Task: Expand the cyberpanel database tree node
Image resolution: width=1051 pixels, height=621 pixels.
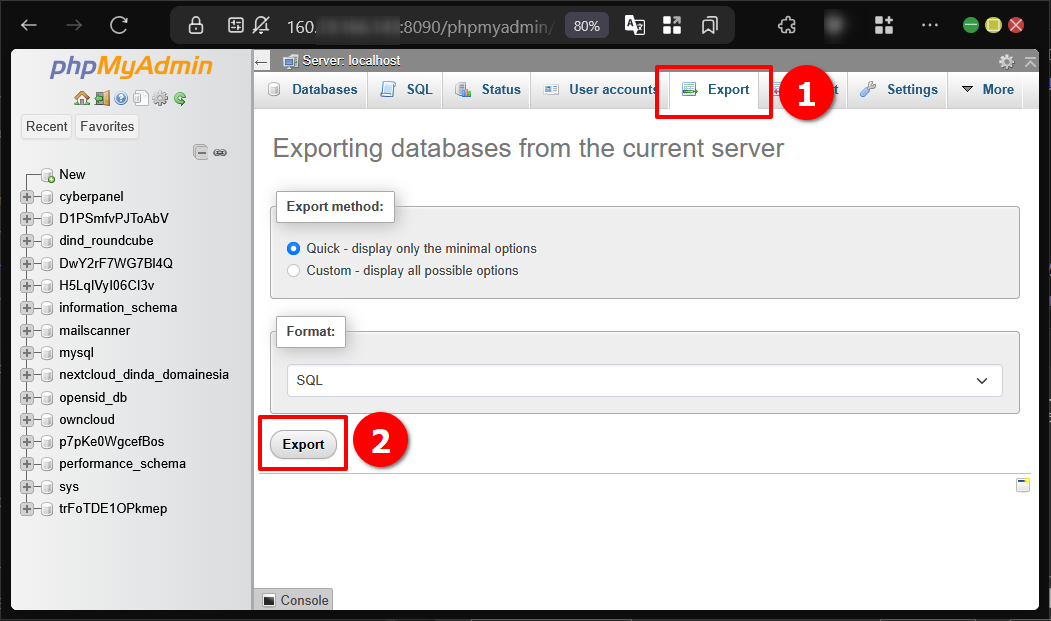Action: [27, 197]
